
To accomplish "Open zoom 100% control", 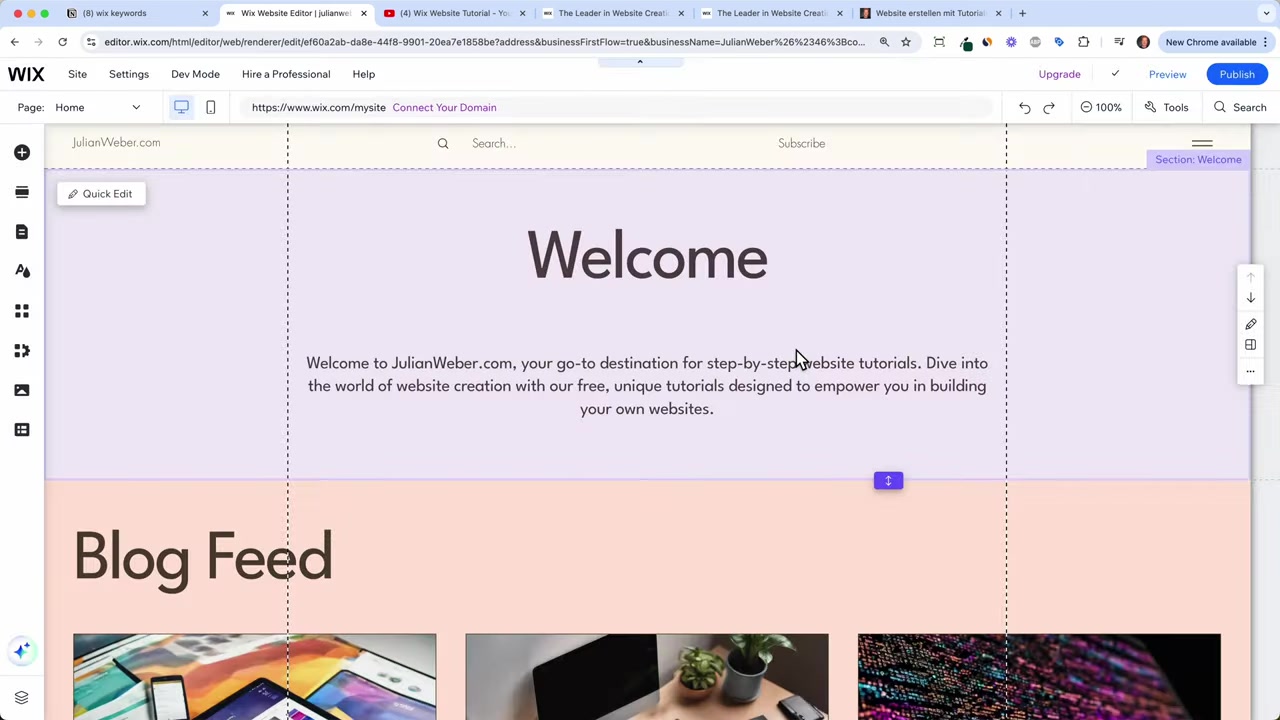I will point(1101,107).
